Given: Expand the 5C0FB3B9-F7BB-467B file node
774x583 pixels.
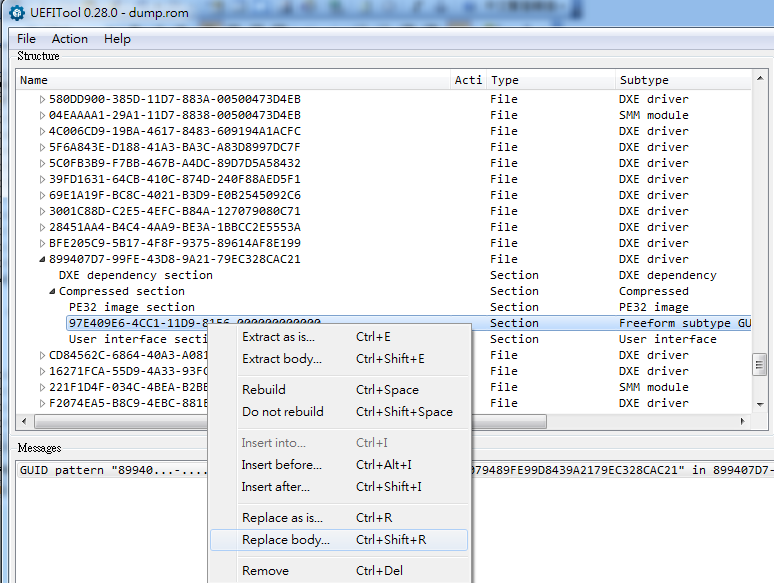Looking at the screenshot, I should (42, 163).
